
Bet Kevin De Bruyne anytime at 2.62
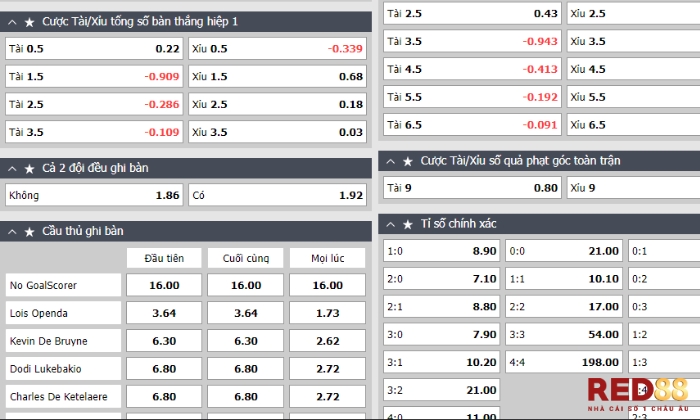[x=327, y=341]
